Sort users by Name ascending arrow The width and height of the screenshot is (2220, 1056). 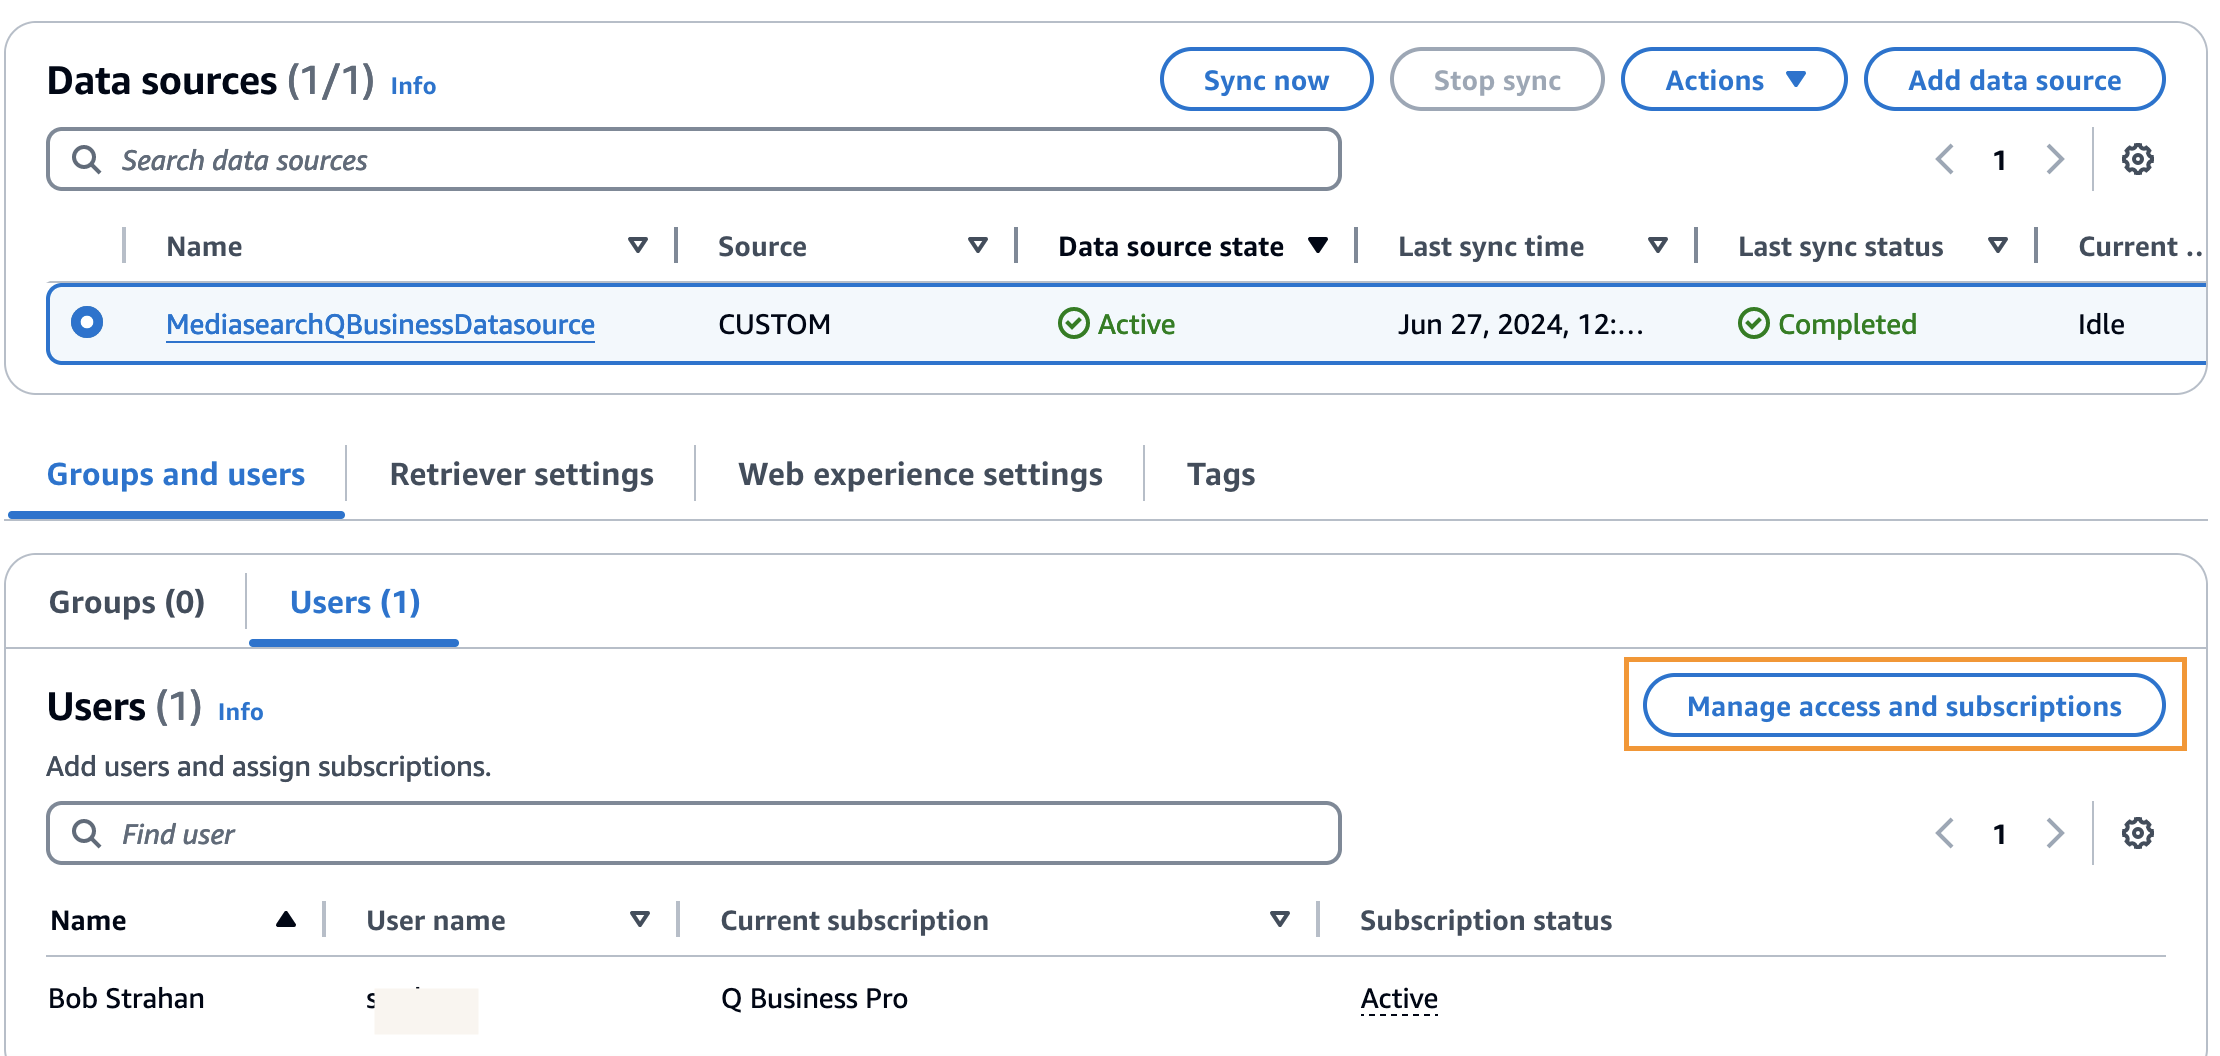[x=286, y=920]
